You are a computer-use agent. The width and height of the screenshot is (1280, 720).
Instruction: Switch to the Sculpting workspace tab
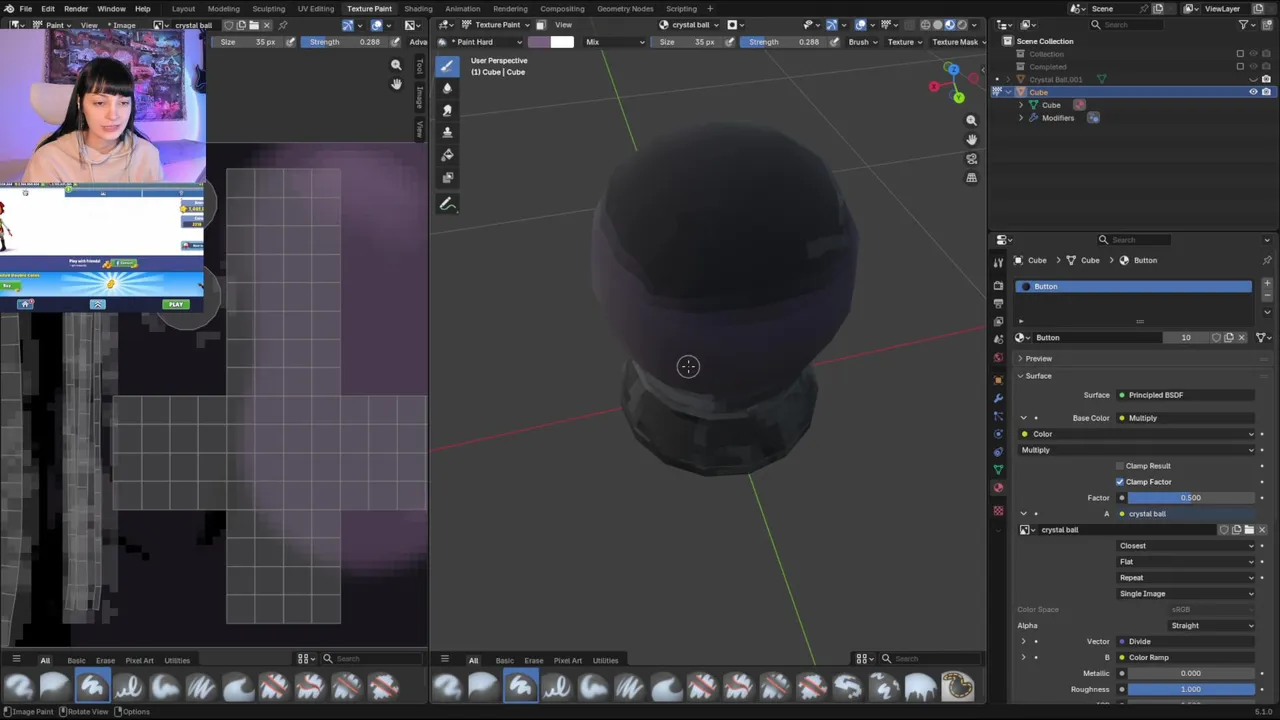[269, 9]
